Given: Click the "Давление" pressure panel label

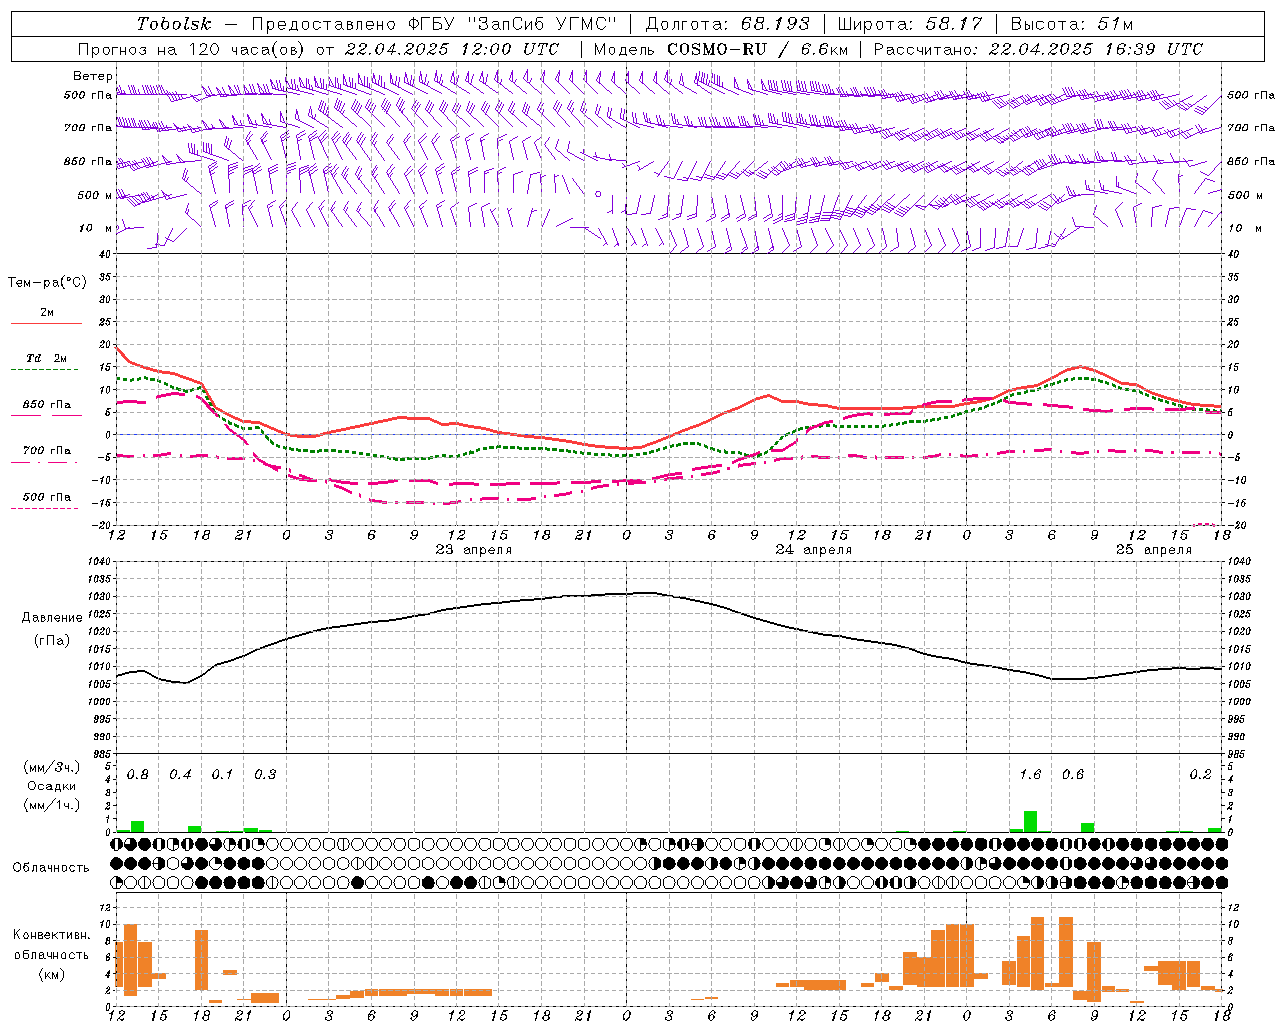Looking at the screenshot, I should pos(50,618).
